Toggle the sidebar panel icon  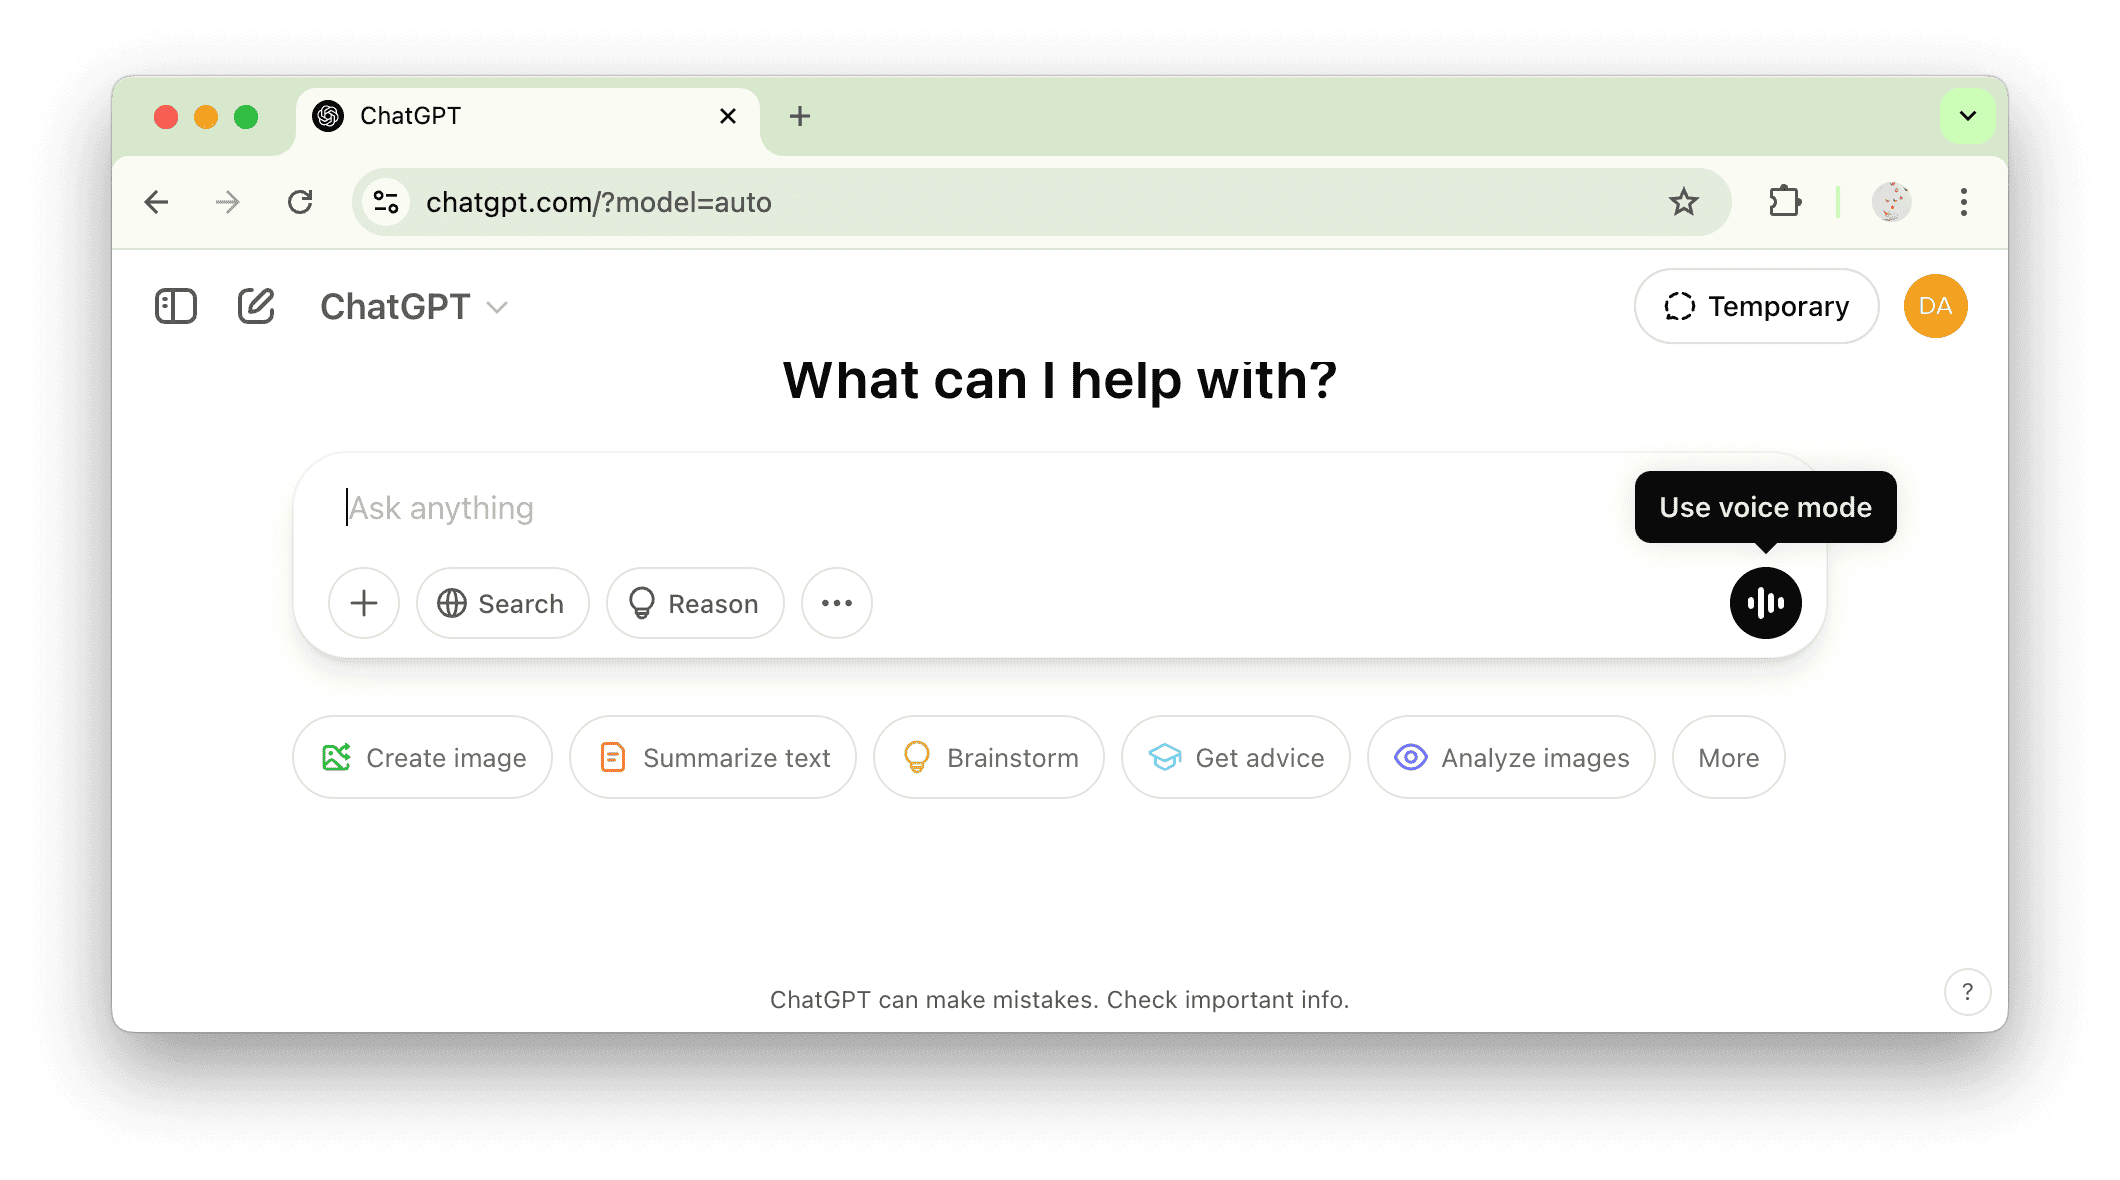pyautogui.click(x=176, y=306)
